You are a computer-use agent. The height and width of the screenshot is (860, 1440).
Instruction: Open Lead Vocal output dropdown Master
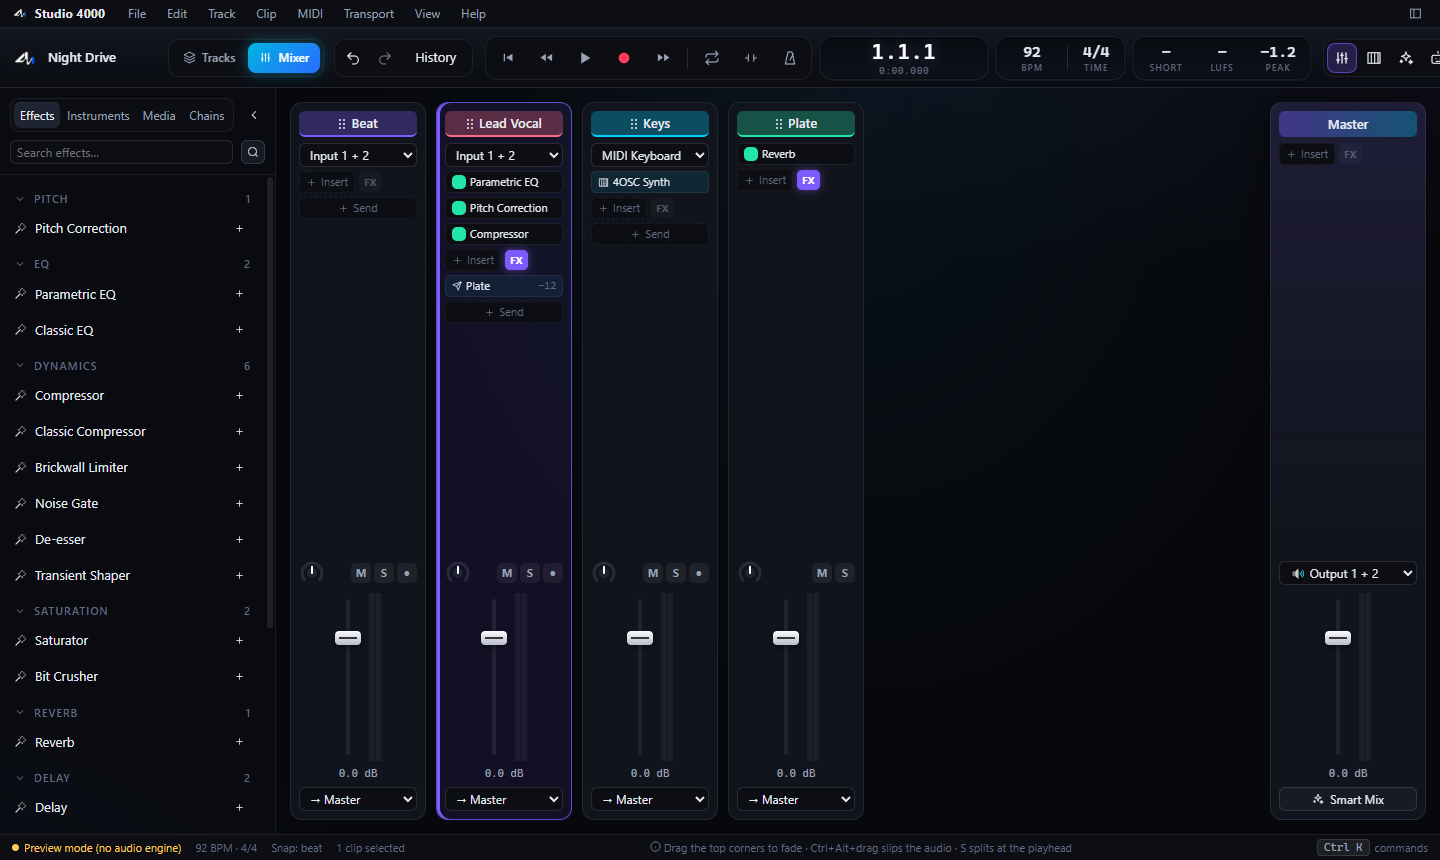[x=504, y=799]
